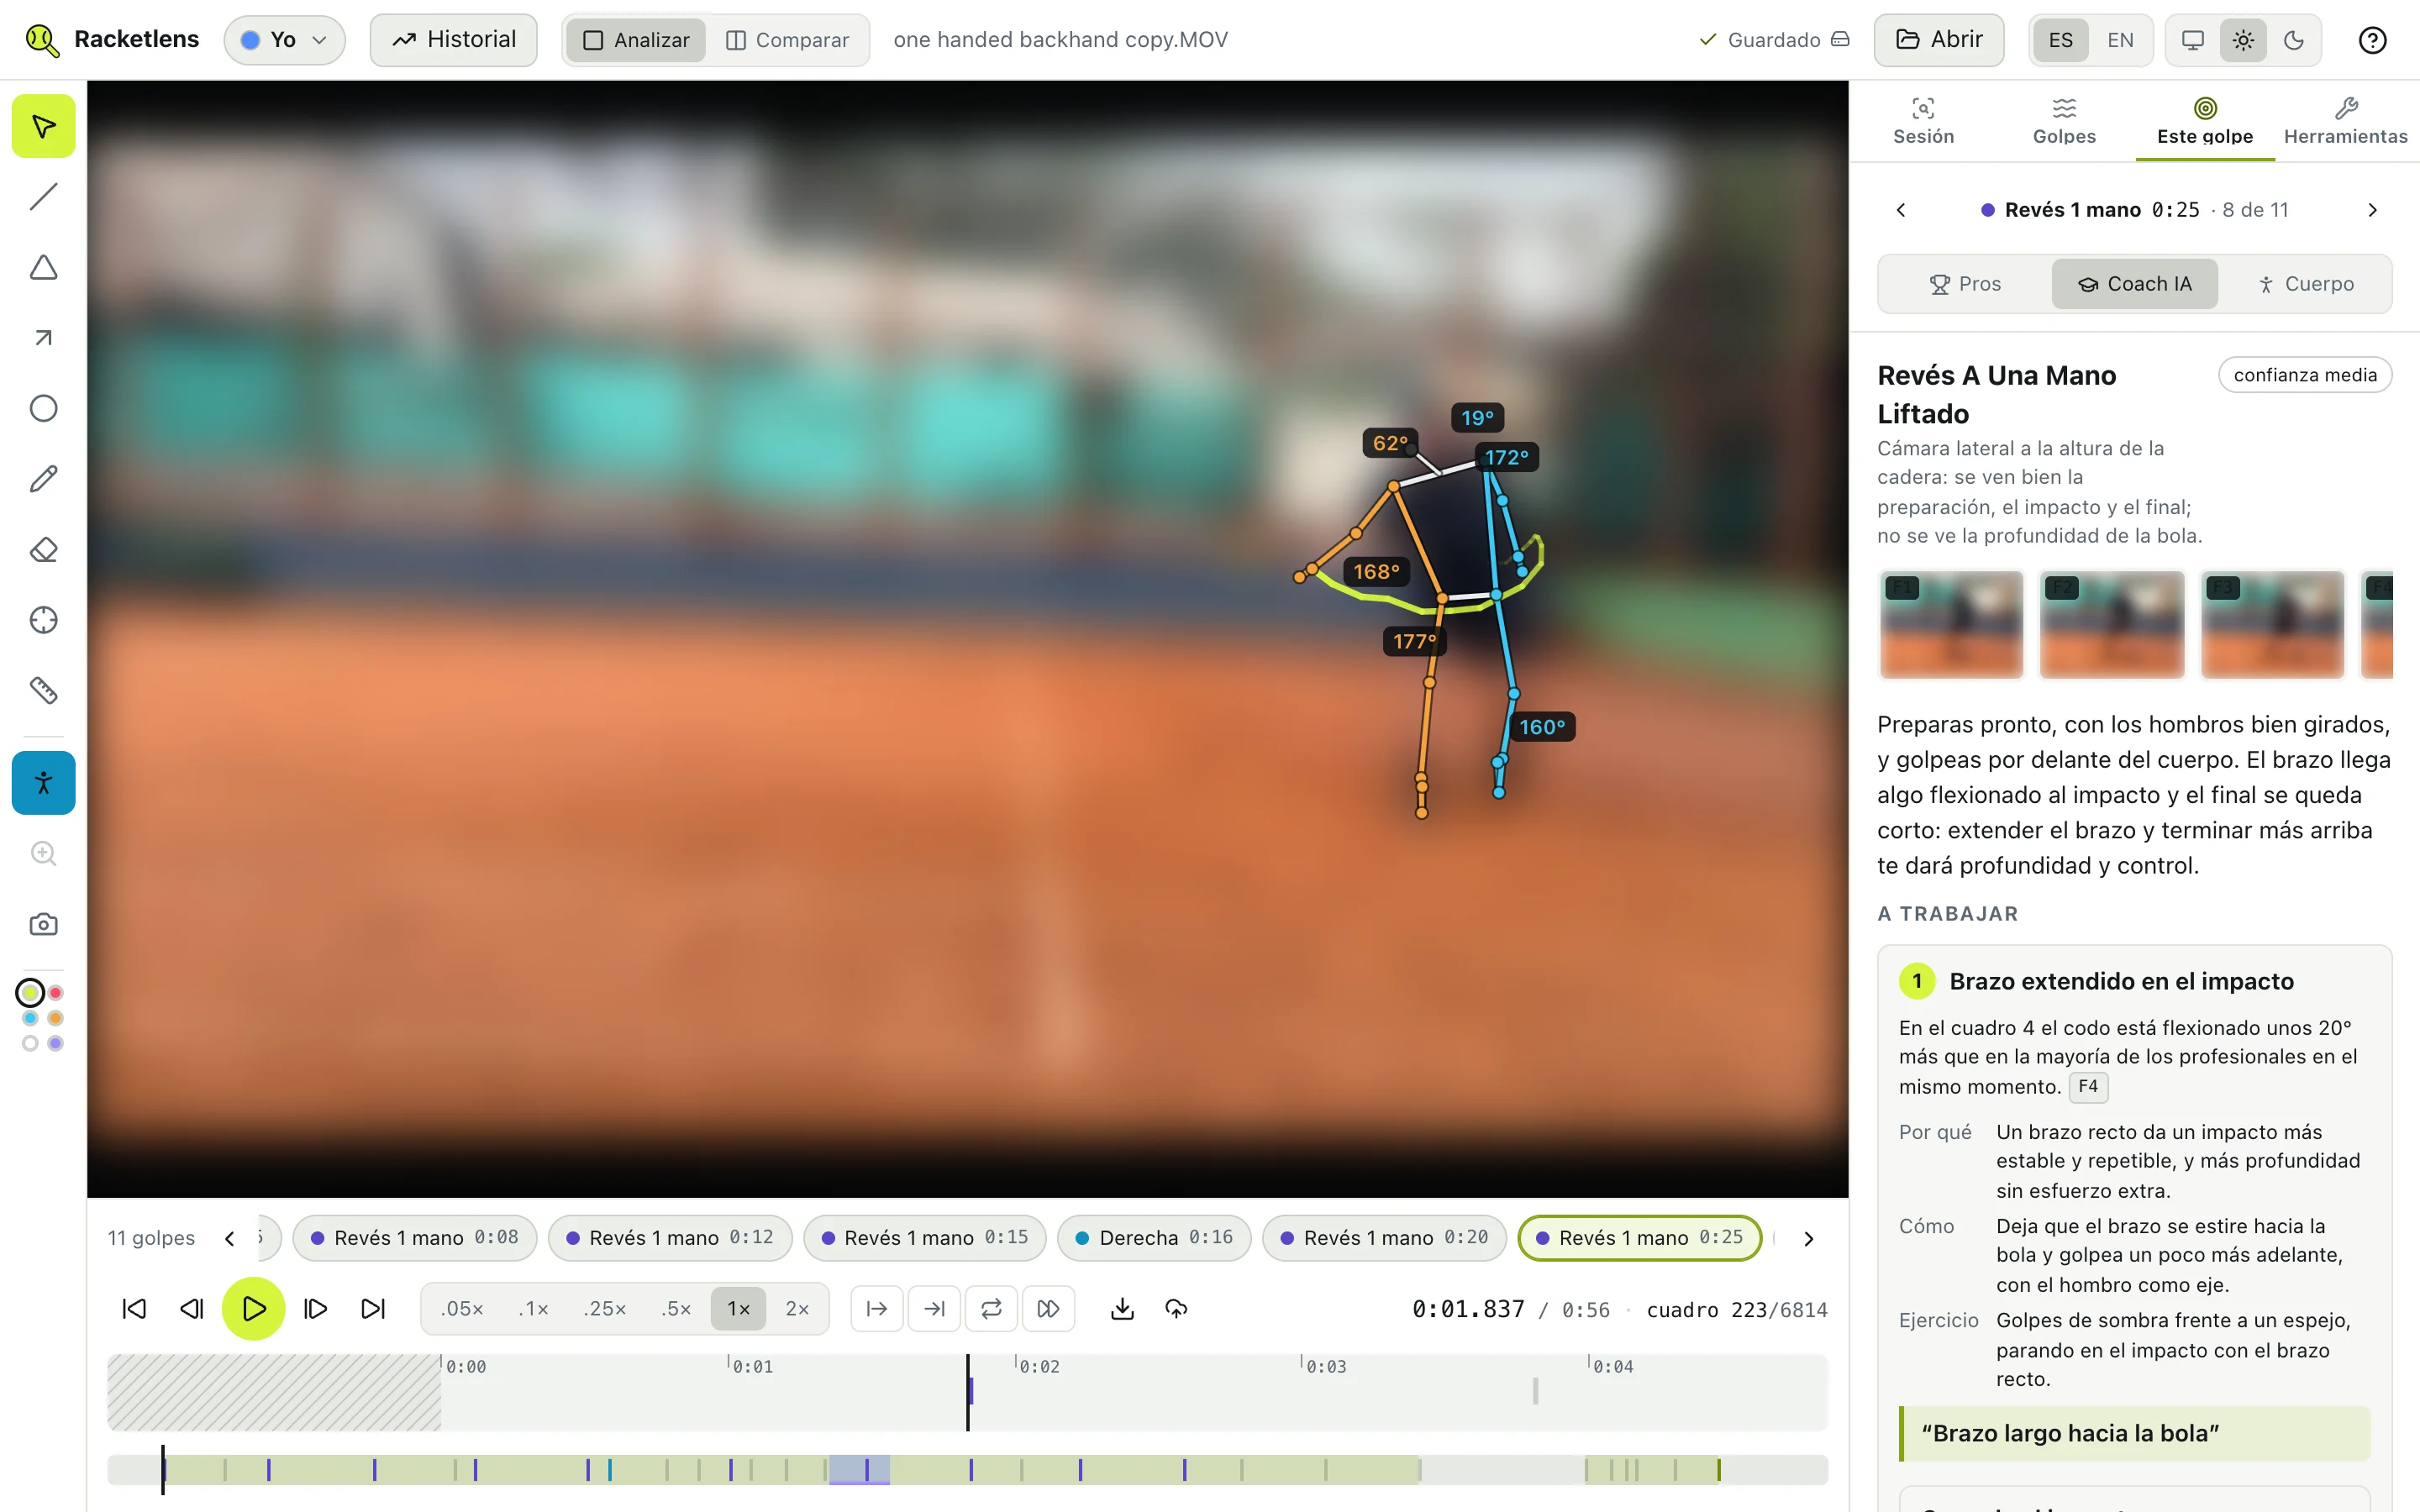Select the arrow pointer tool

pos(43,126)
